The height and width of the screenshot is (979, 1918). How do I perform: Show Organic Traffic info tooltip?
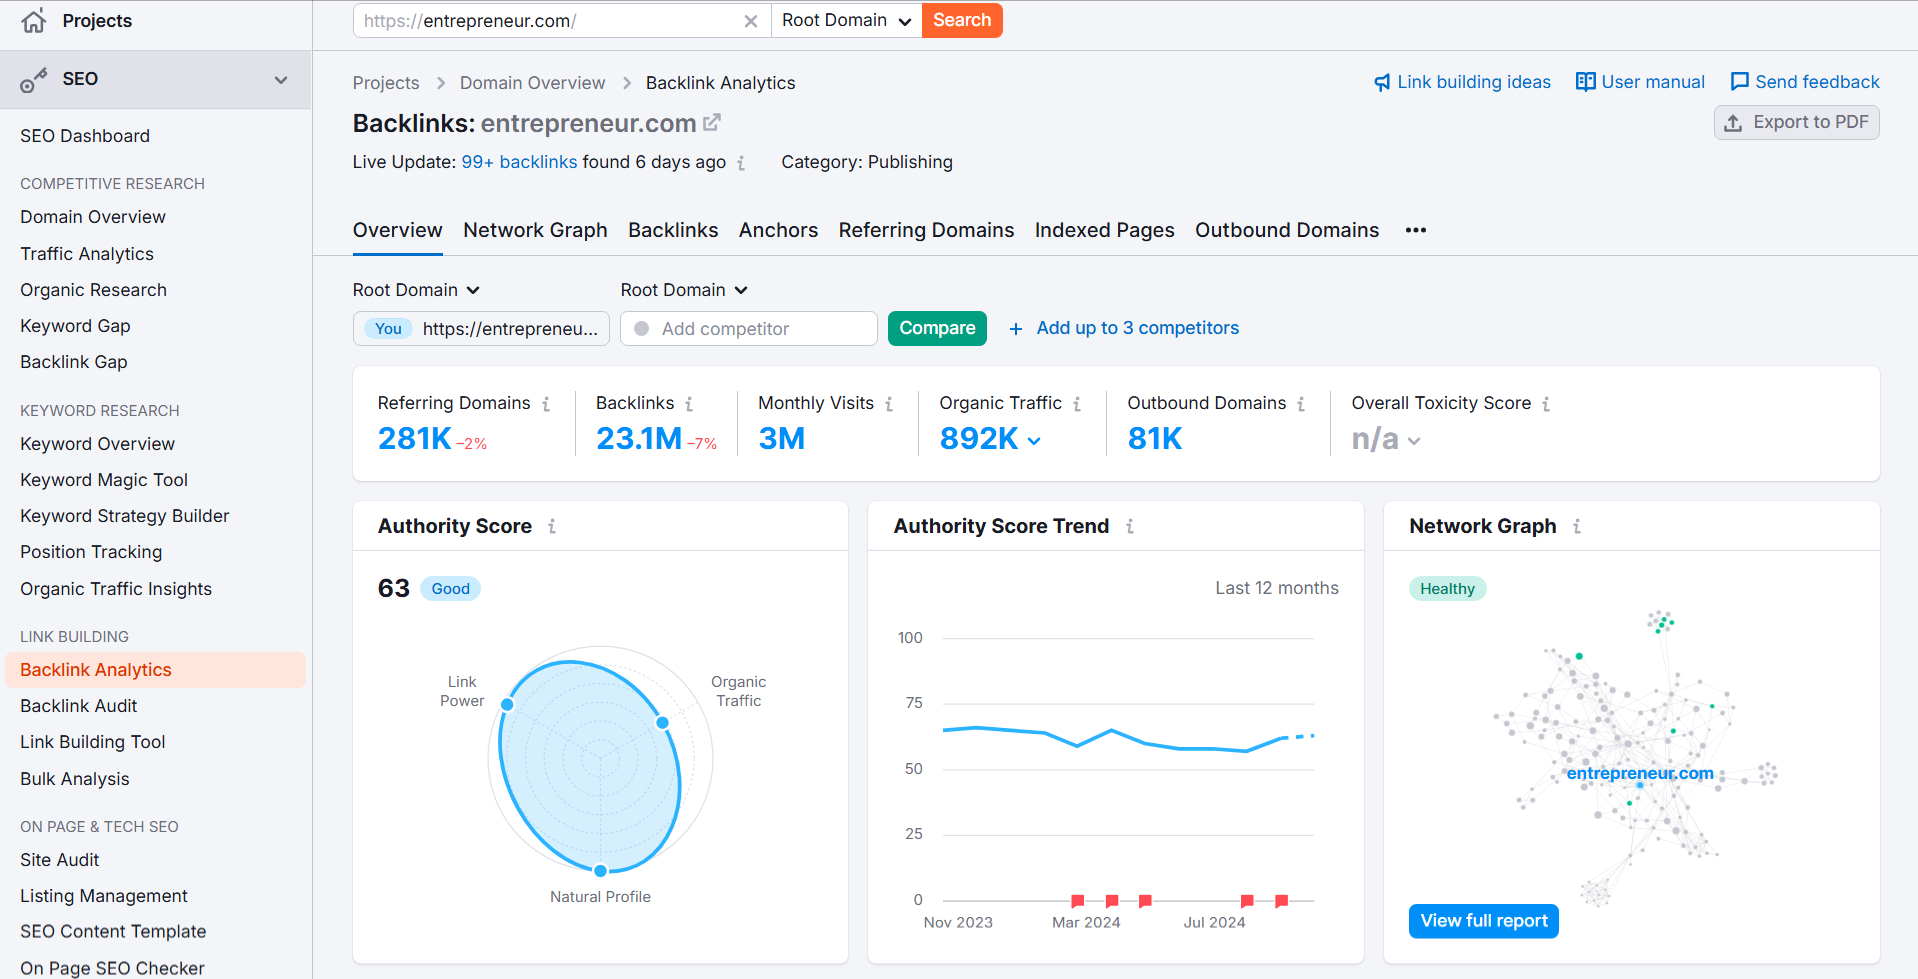1077,404
